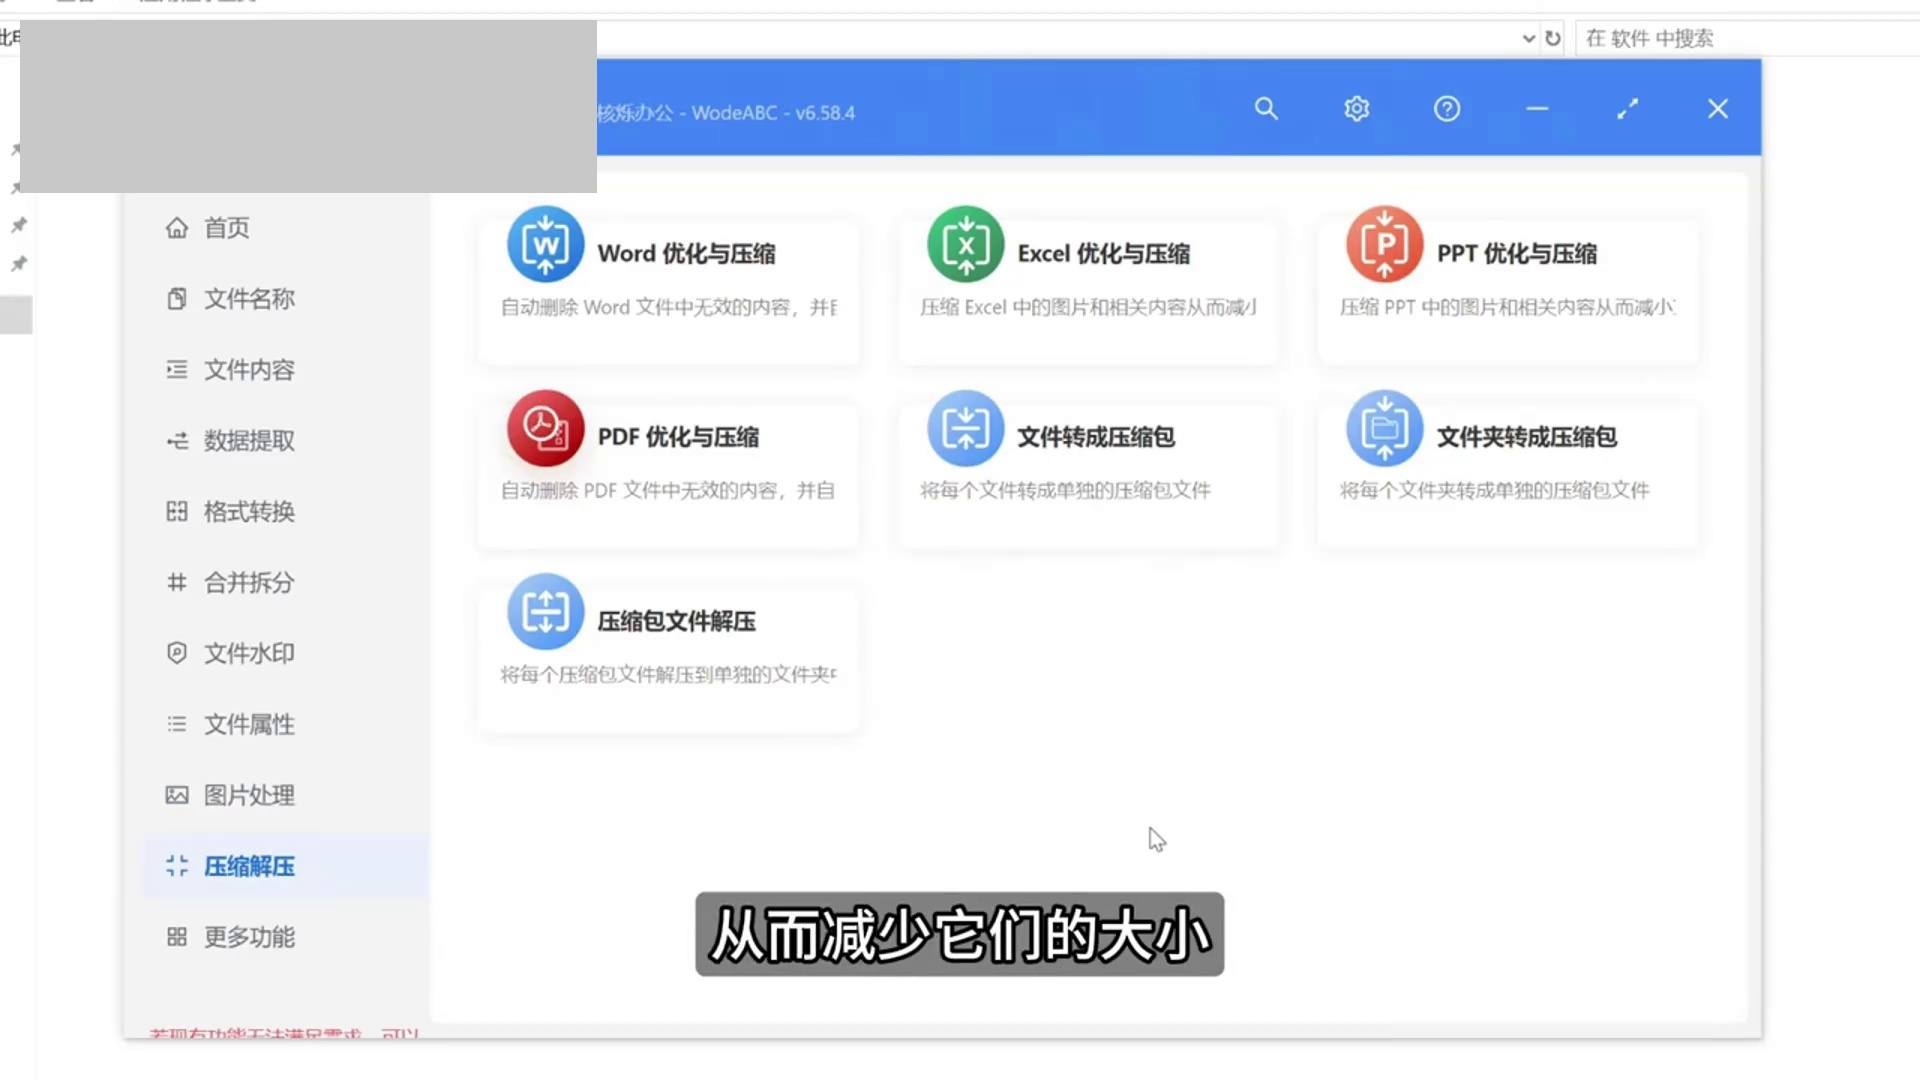Select 文件名称 sidebar item
Viewport: 1920px width, 1080px height.
[x=248, y=299]
